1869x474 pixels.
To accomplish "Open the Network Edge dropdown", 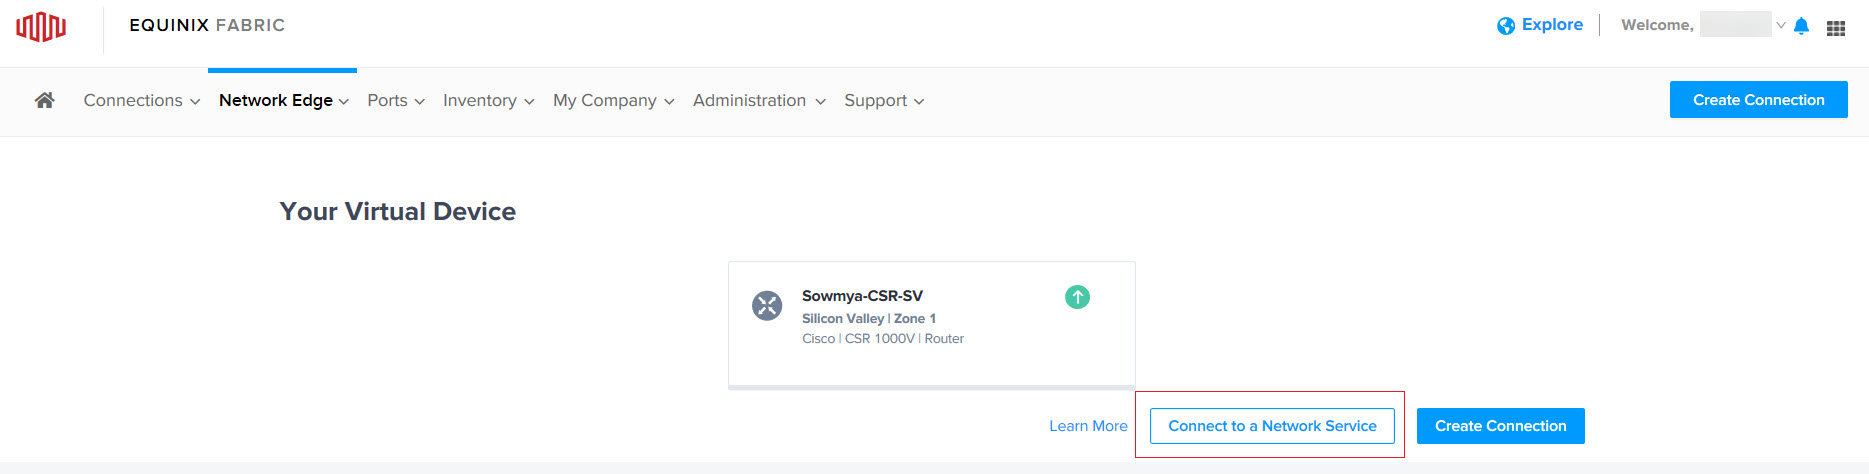I will 284,100.
